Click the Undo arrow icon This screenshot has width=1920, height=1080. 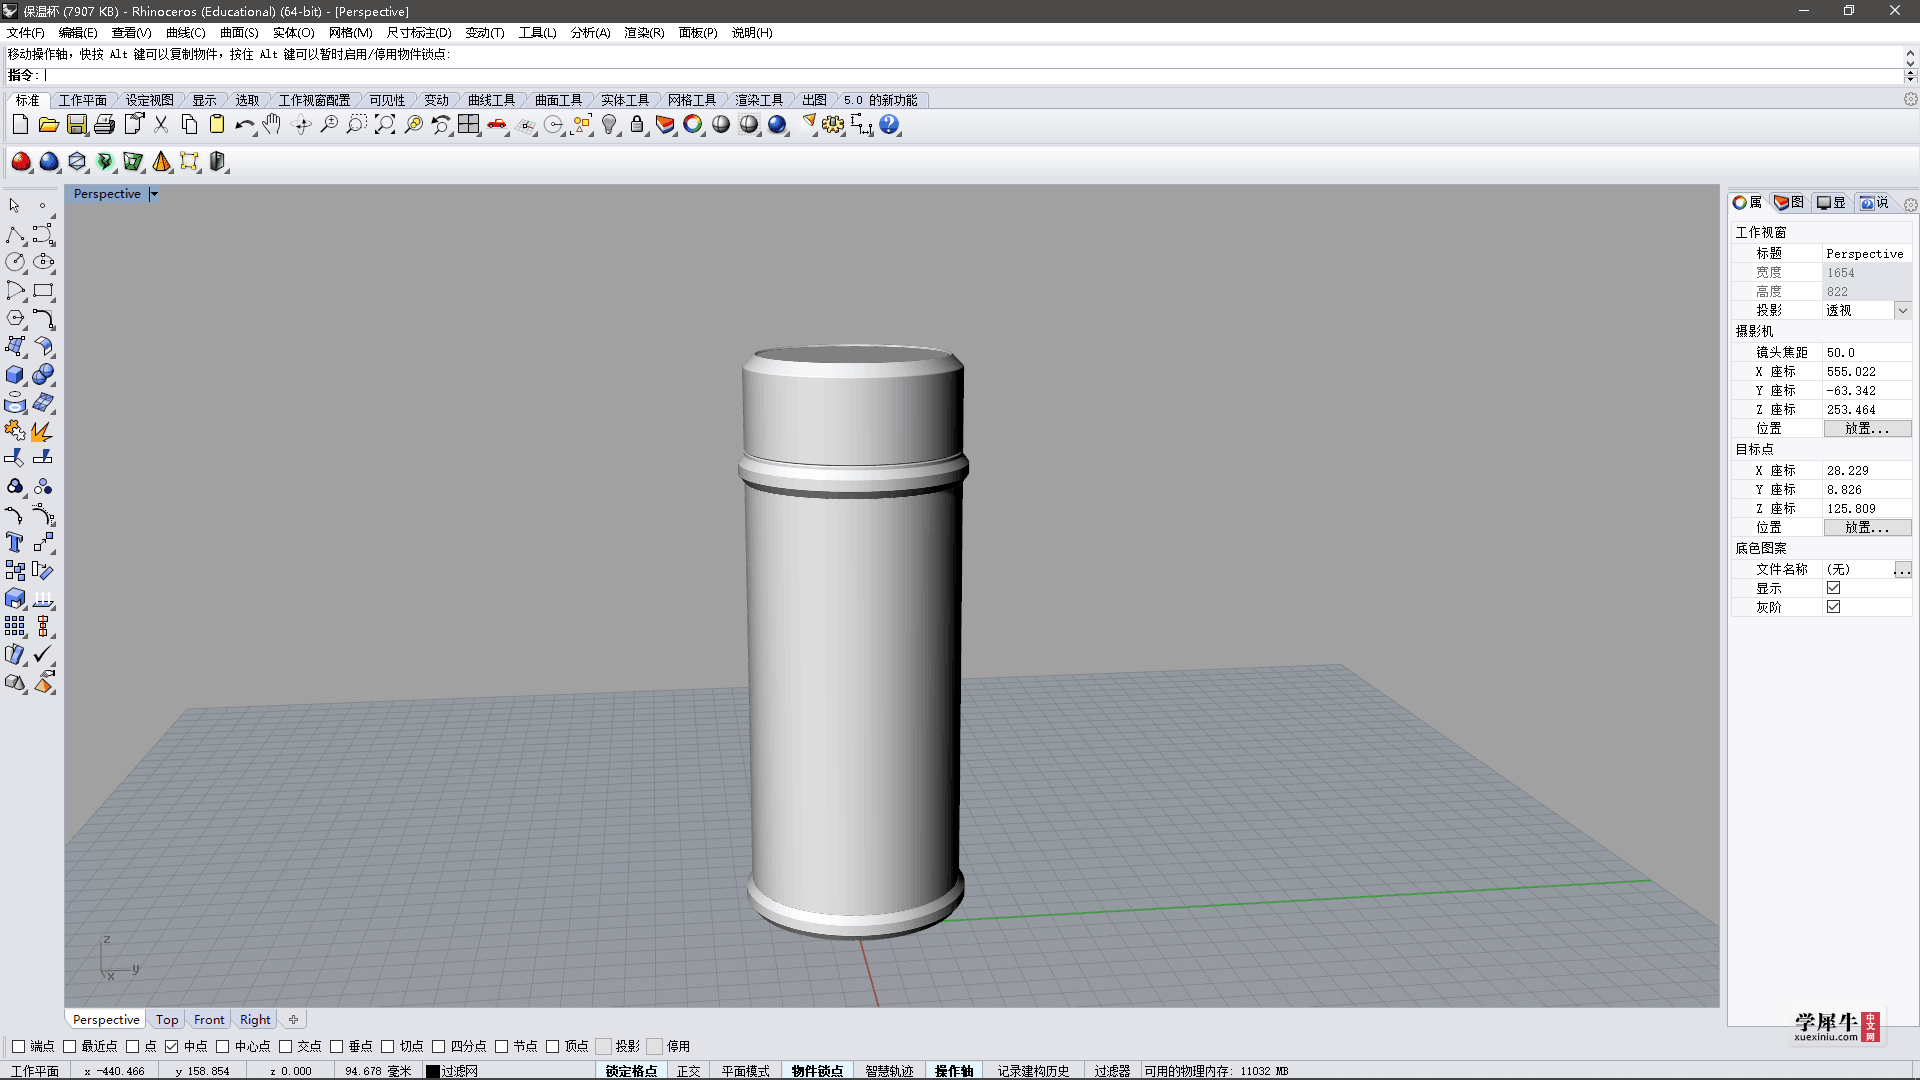coord(245,125)
